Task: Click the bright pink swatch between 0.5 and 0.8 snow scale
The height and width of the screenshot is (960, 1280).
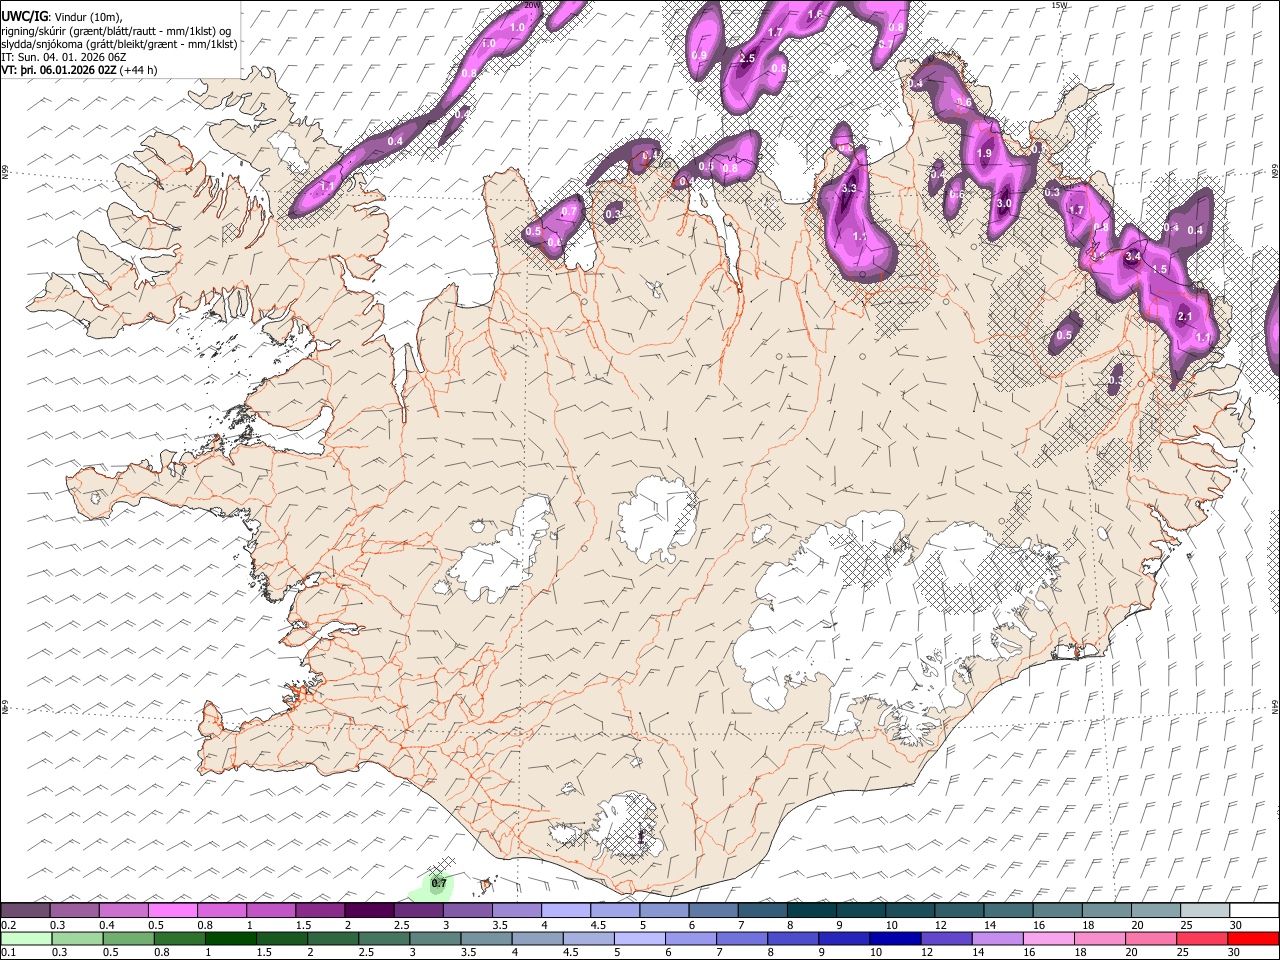Action: [x=173, y=911]
